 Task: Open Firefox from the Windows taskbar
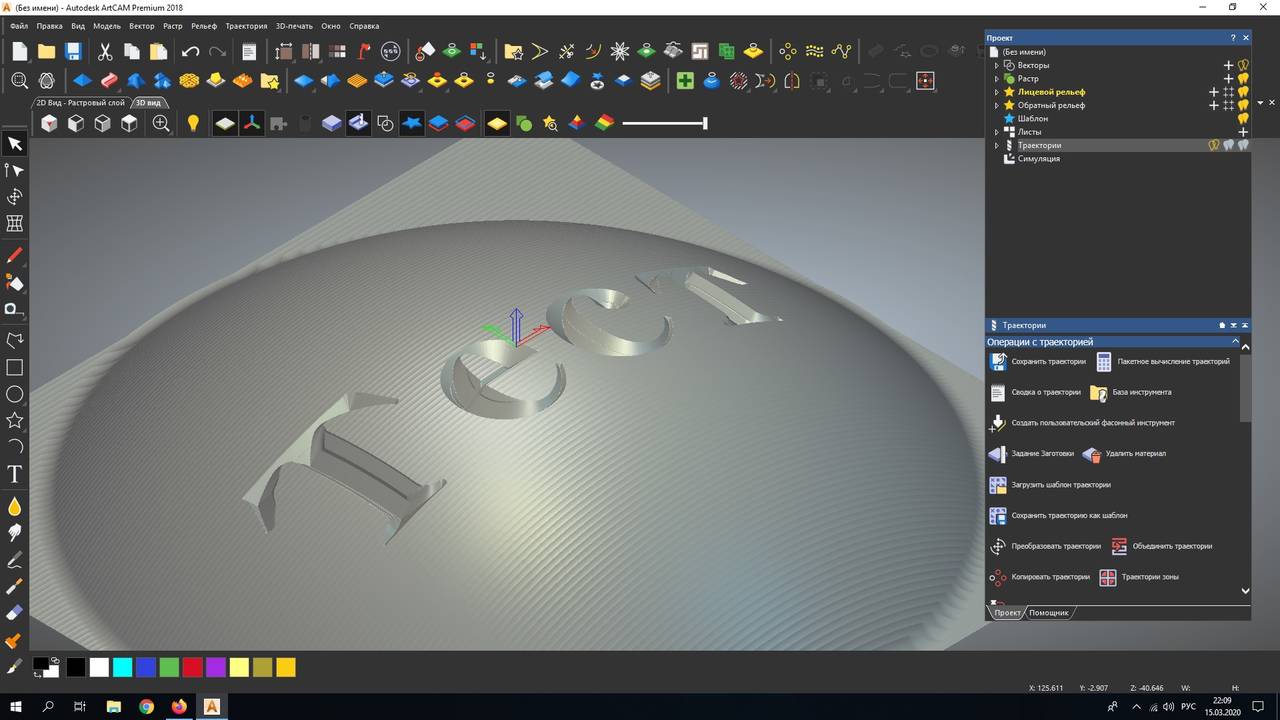tap(179, 706)
